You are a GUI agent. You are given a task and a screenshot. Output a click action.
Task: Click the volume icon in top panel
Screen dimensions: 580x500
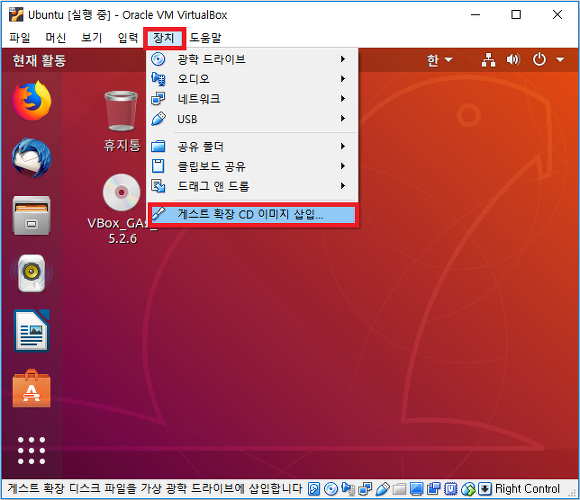[513, 60]
